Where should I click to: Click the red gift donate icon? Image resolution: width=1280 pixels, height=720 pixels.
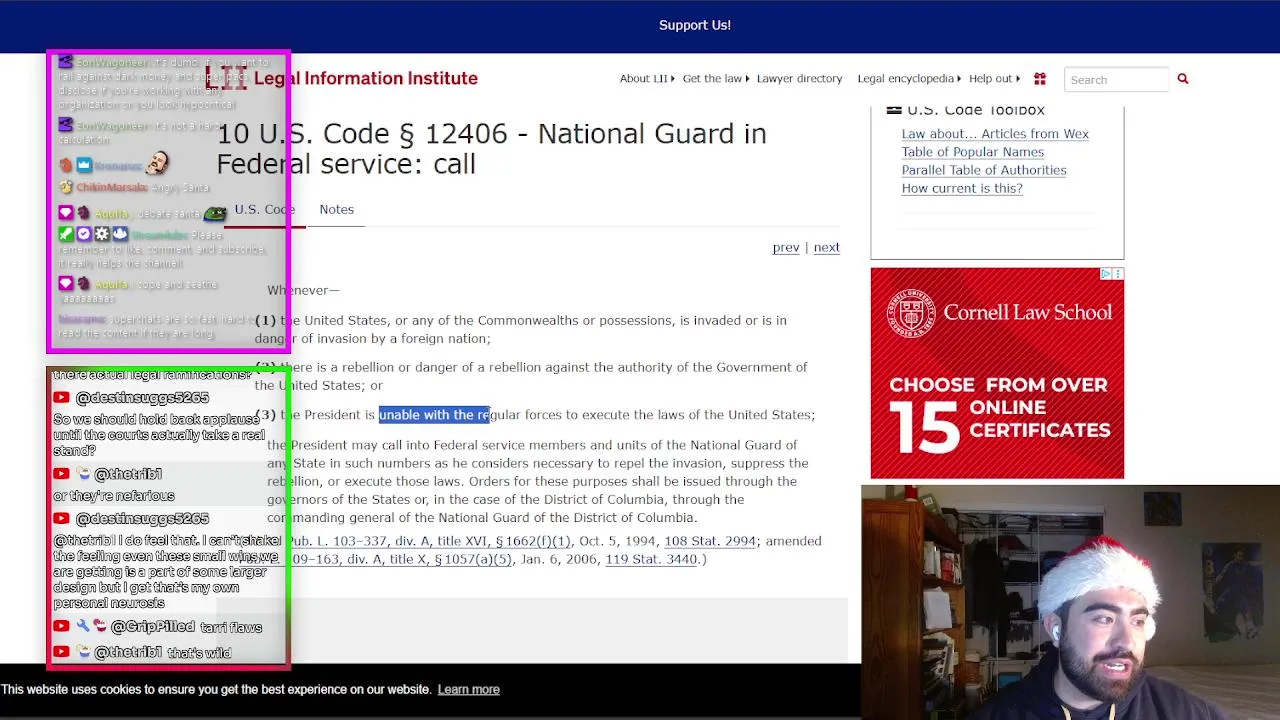pyautogui.click(x=1040, y=79)
